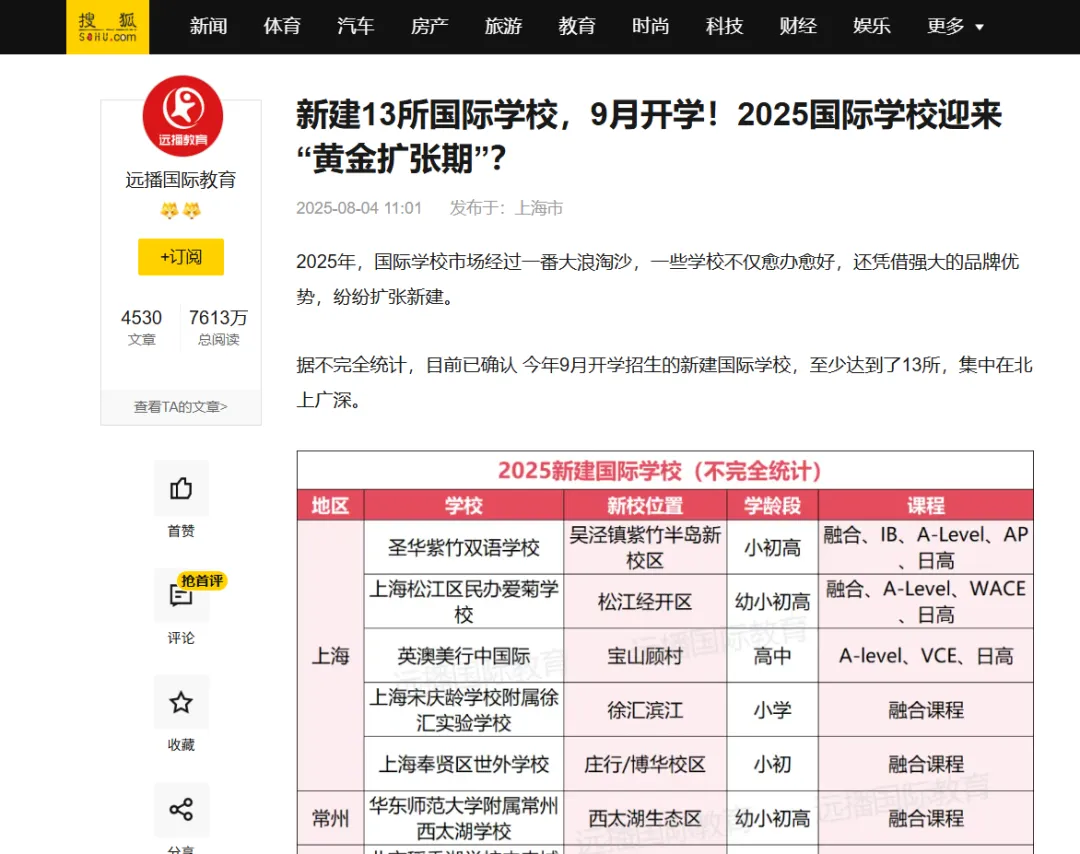Click the 小初 age-stage cell

[772, 764]
